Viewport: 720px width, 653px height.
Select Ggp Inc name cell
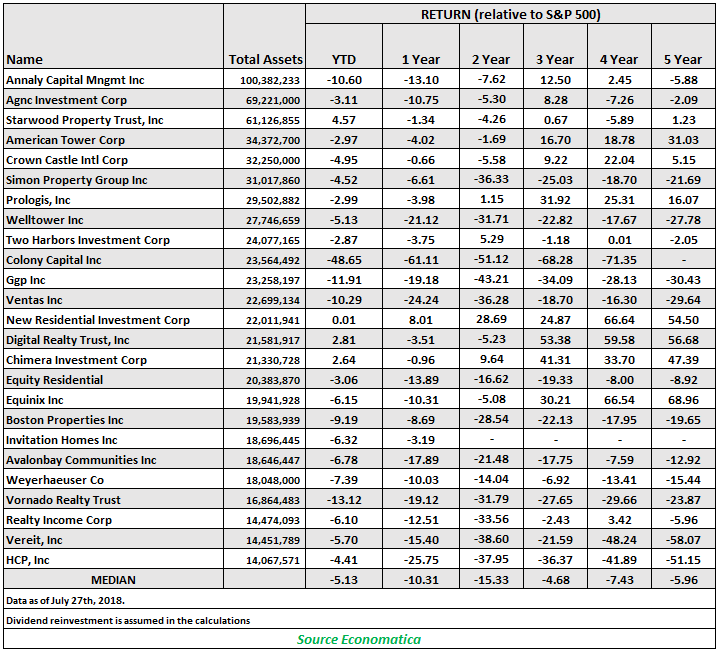(x=25, y=280)
